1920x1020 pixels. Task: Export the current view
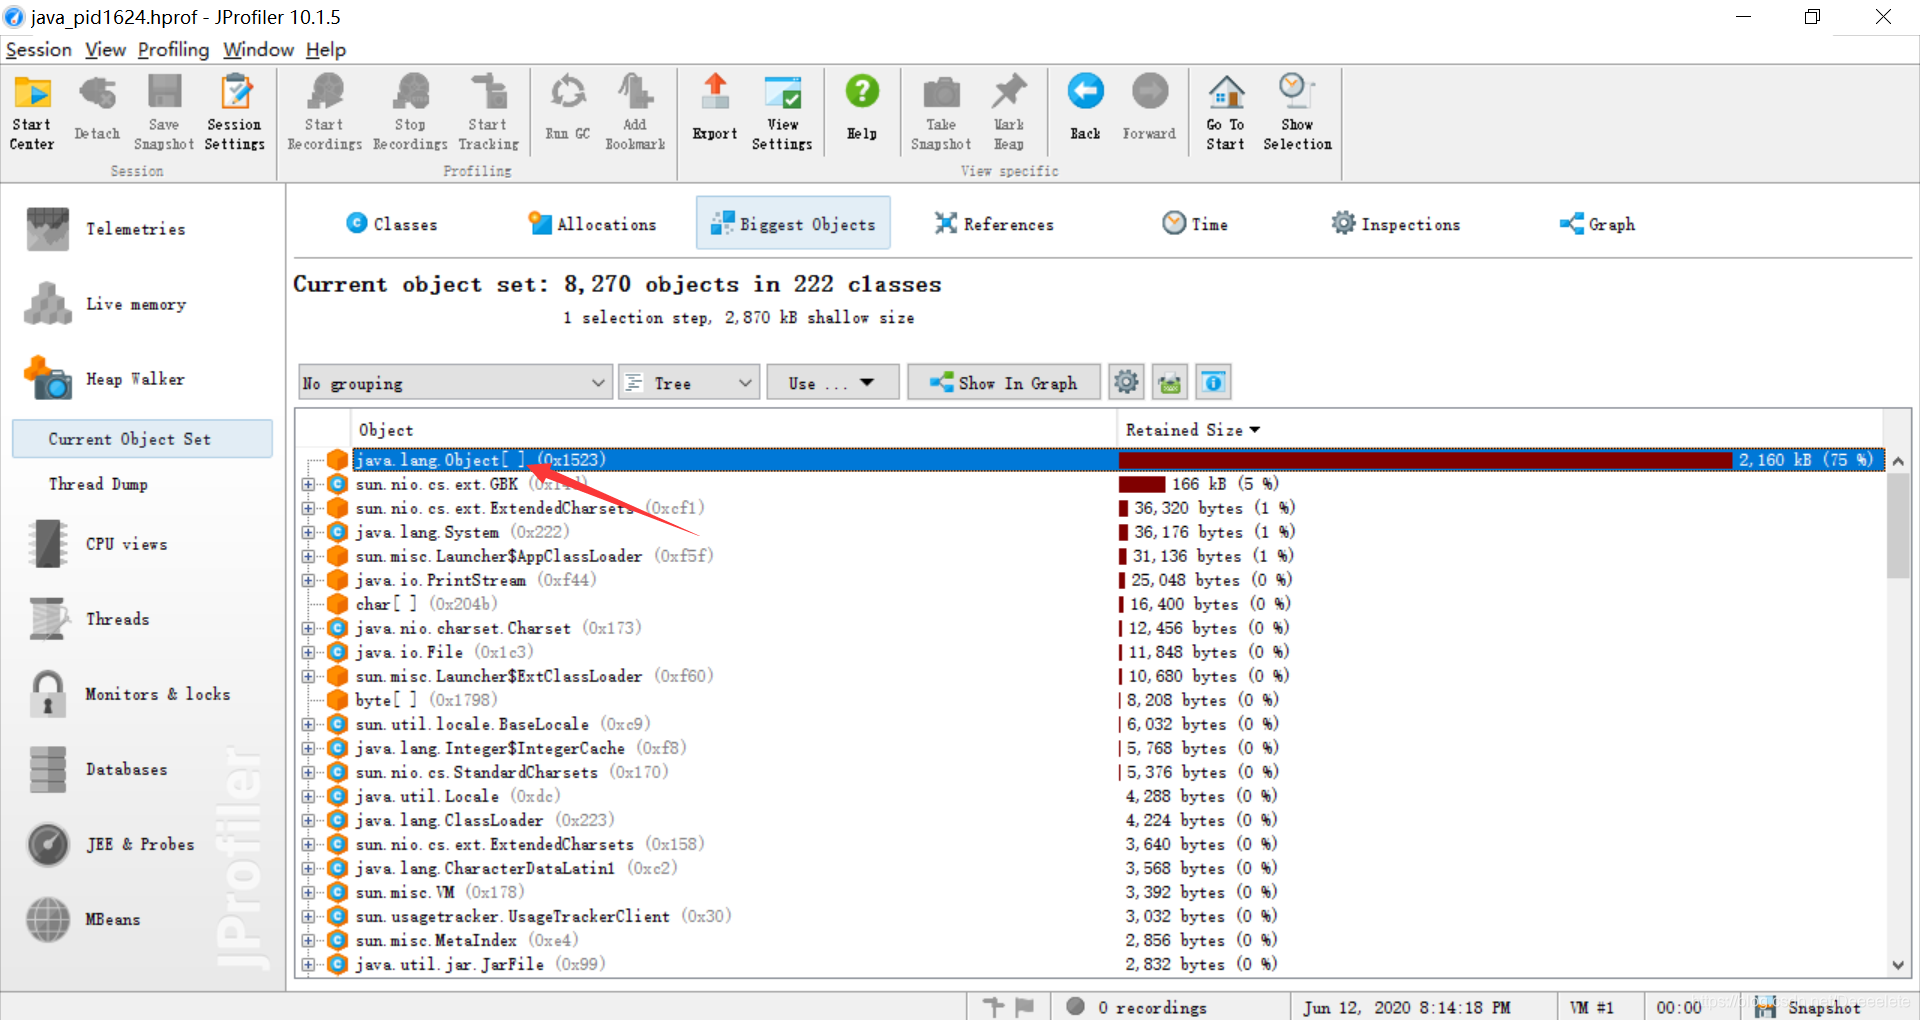pos(715,107)
